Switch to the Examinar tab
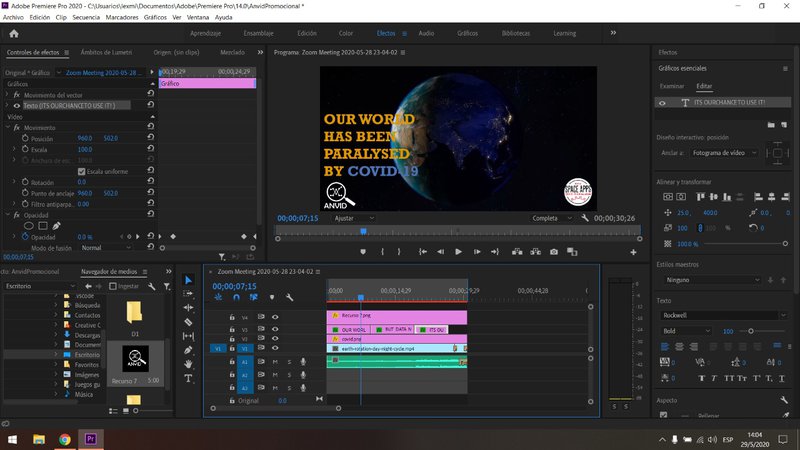Image resolution: width=800 pixels, height=450 pixels. tap(671, 86)
